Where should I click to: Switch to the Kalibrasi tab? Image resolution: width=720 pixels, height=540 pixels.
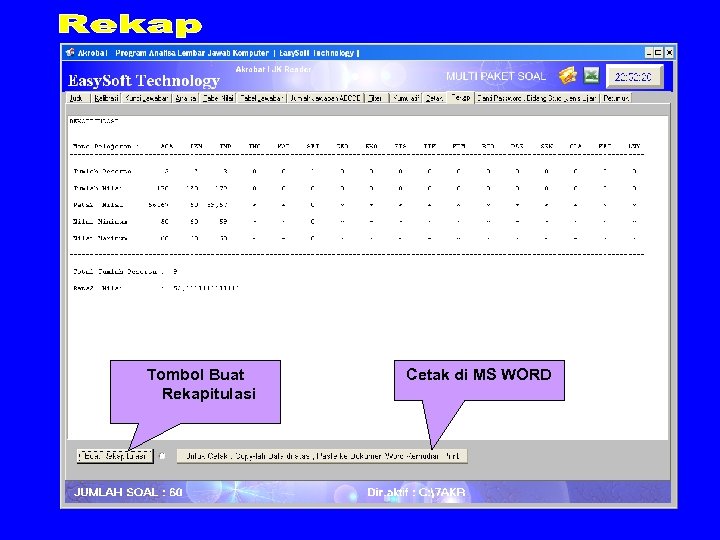[106, 98]
